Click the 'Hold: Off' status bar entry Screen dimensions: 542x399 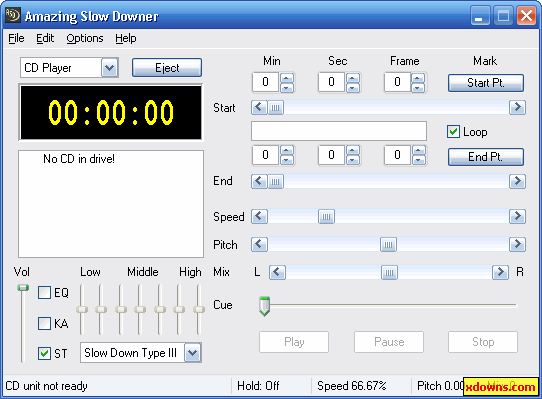tap(258, 386)
